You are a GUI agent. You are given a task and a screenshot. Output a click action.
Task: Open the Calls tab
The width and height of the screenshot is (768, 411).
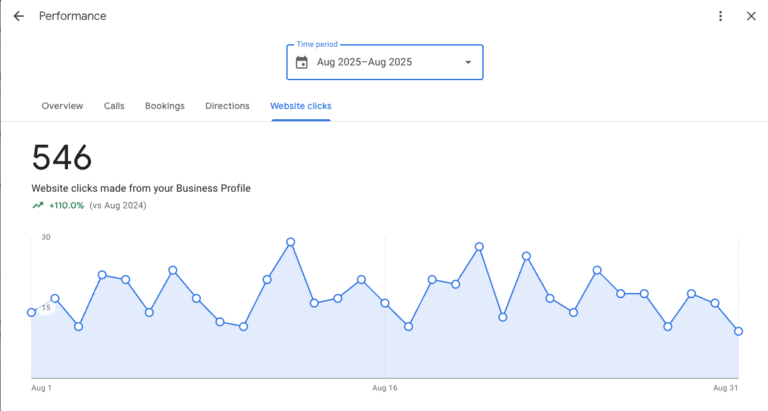click(x=114, y=106)
